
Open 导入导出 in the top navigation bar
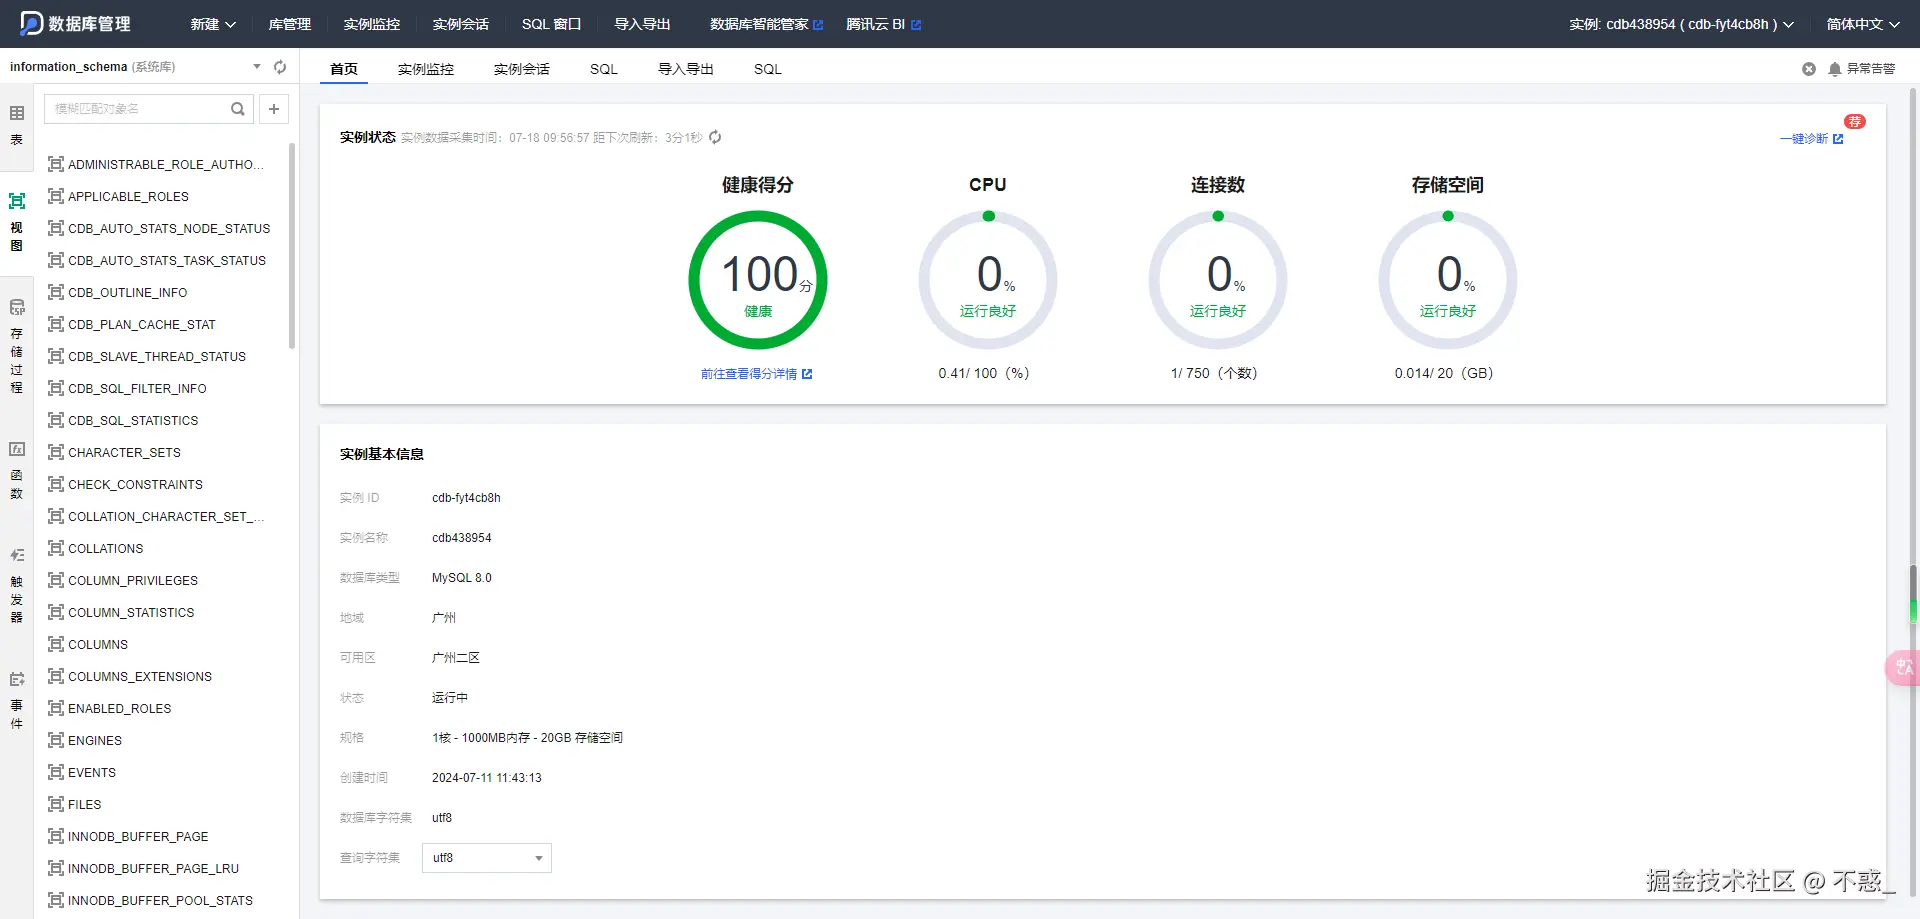[642, 24]
